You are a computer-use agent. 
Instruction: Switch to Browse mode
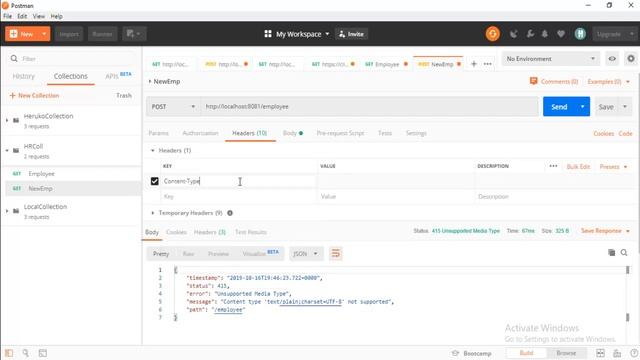pyautogui.click(x=566, y=353)
